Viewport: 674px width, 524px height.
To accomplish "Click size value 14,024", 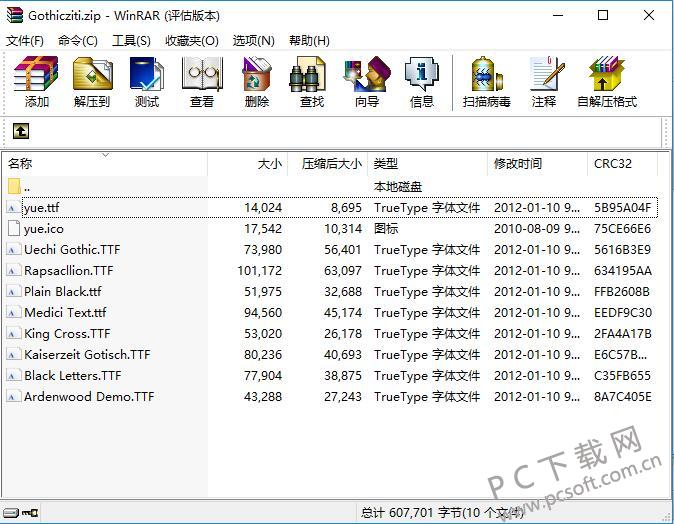I will 263,208.
